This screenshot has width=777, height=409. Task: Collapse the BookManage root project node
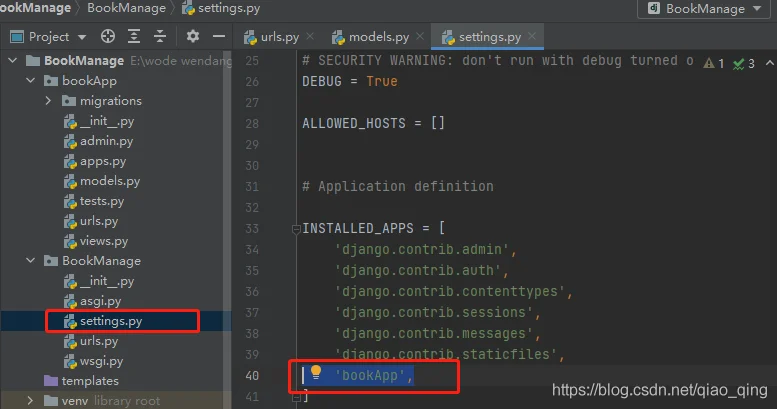click(x=13, y=60)
